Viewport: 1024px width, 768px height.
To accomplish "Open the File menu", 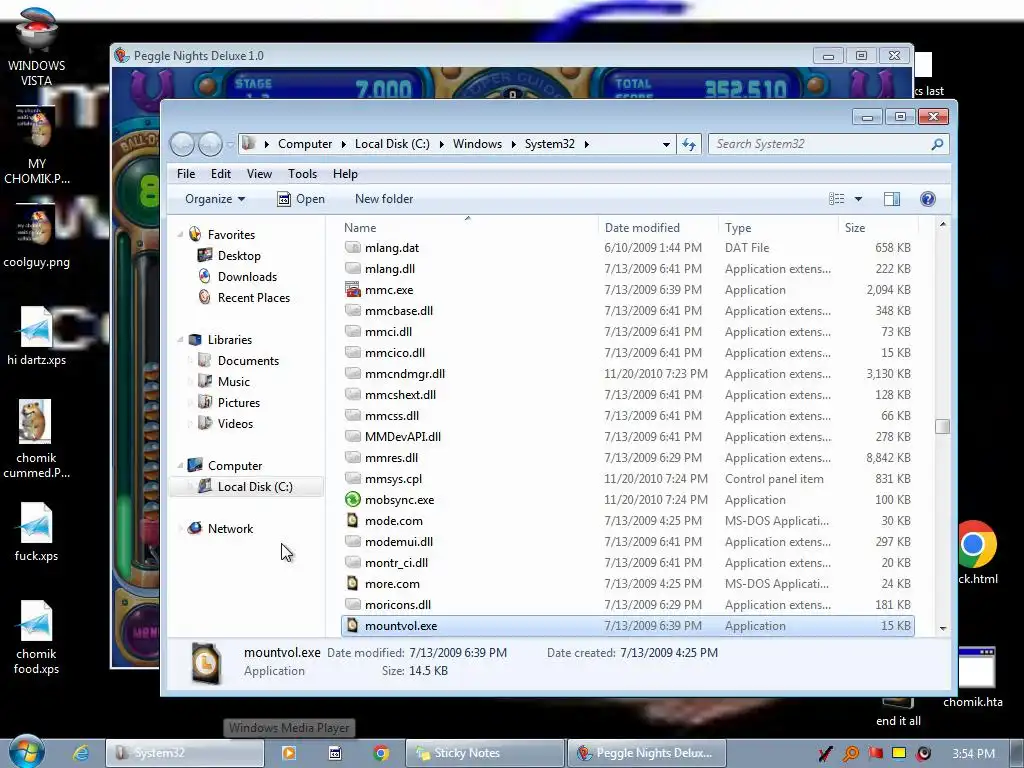I will coord(185,174).
